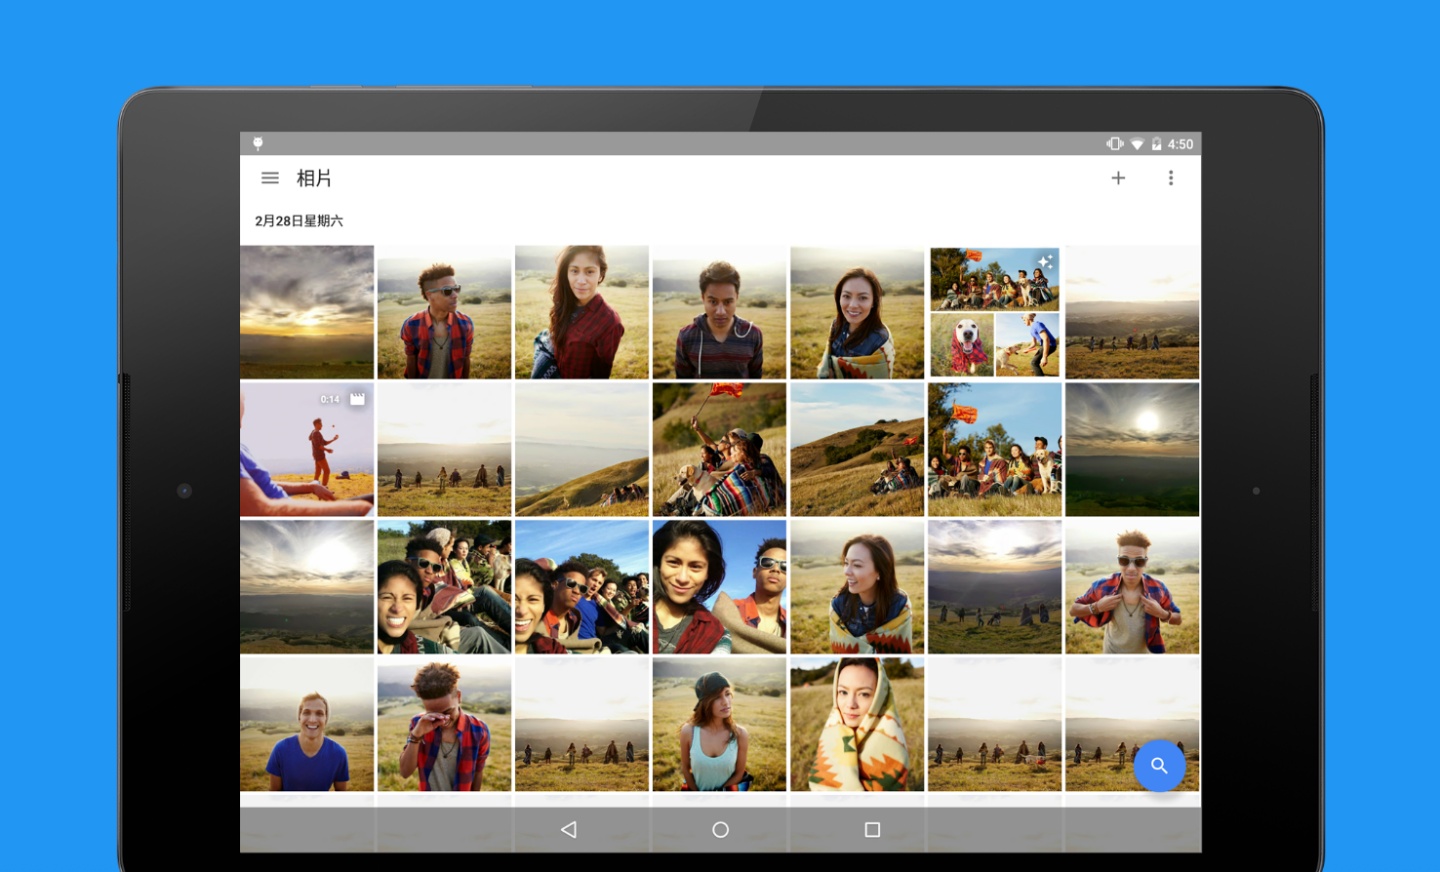Select the 2月28日星期六 date header
Viewport: 1440px width, 872px height.
click(x=299, y=221)
